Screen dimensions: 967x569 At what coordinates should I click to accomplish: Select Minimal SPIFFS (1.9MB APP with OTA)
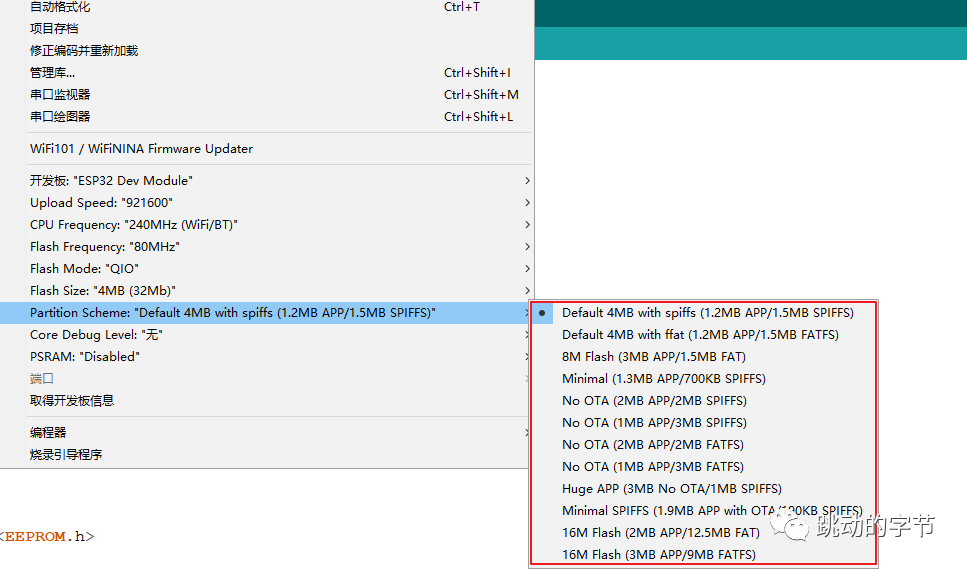(704, 510)
